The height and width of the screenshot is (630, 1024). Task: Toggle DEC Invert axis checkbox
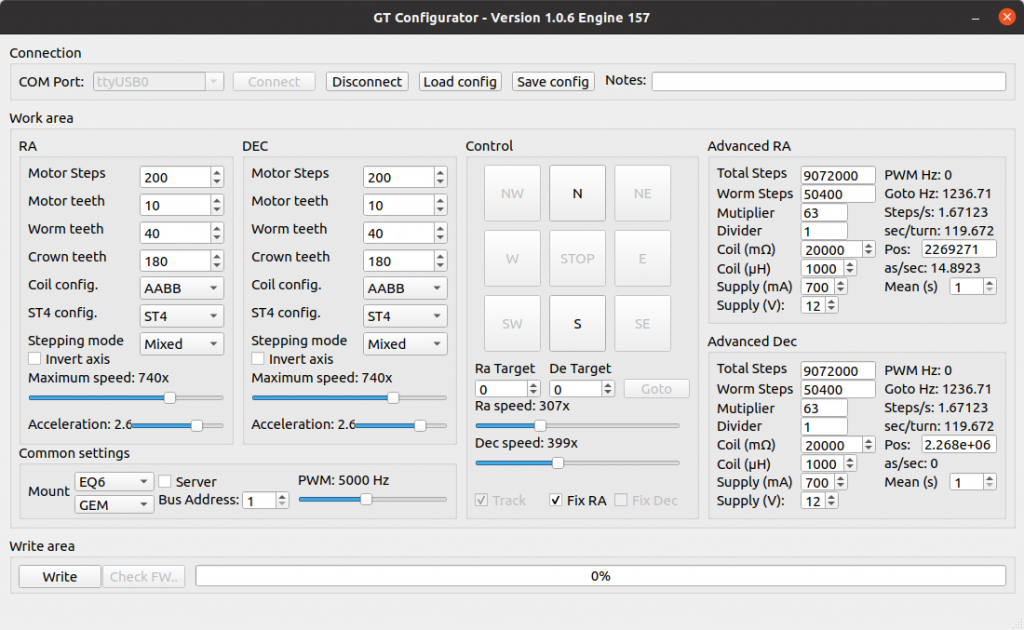click(258, 358)
